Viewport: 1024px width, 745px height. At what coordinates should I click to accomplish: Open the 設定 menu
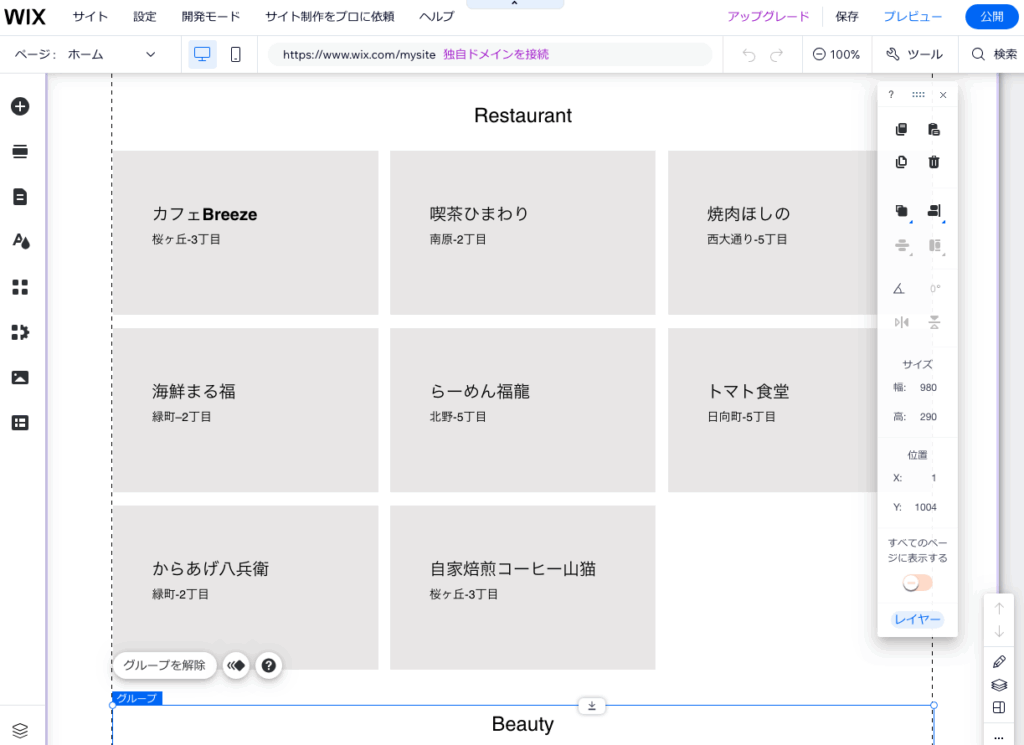click(x=144, y=16)
